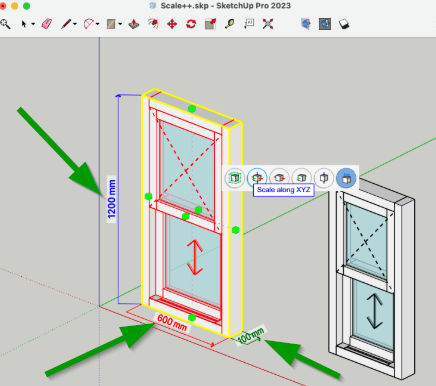Select the search magnifier icon
Viewport: 436px width, 386px height.
[x=5, y=24]
